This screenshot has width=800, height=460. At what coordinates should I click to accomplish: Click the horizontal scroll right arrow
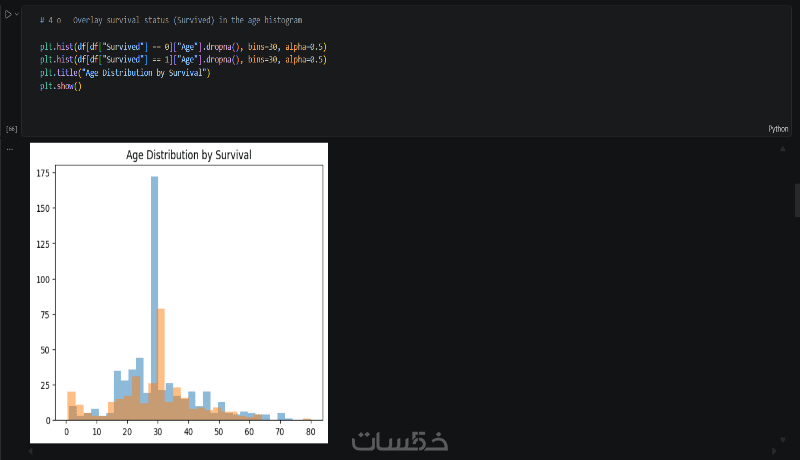pos(774,451)
